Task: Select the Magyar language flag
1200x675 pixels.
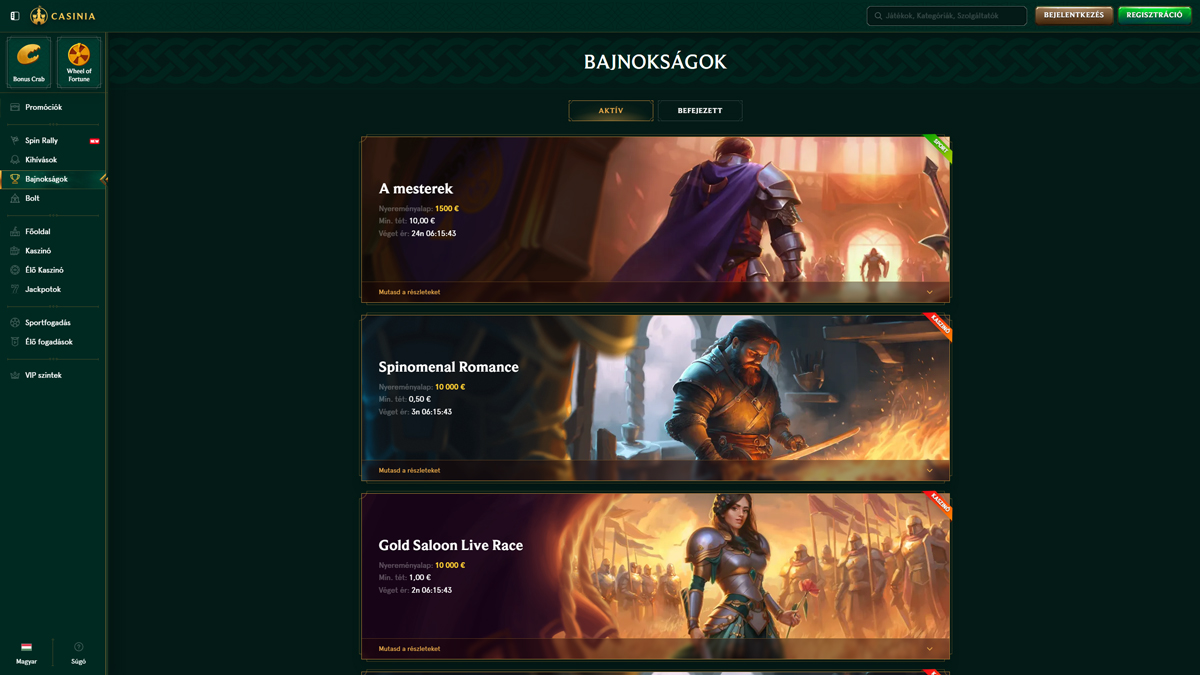Action: pos(26,647)
